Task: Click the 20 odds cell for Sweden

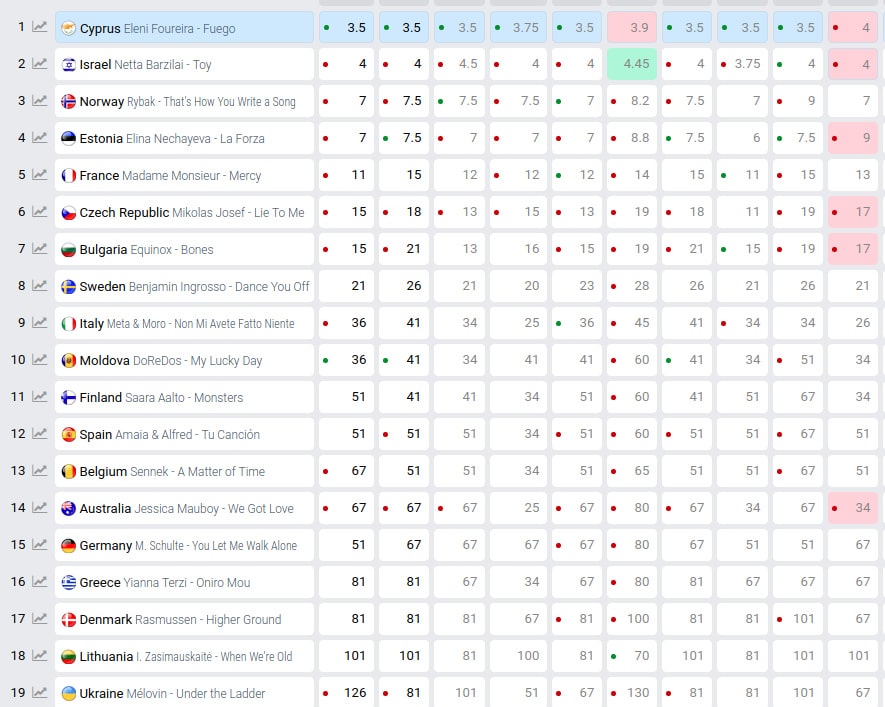Action: [518, 286]
